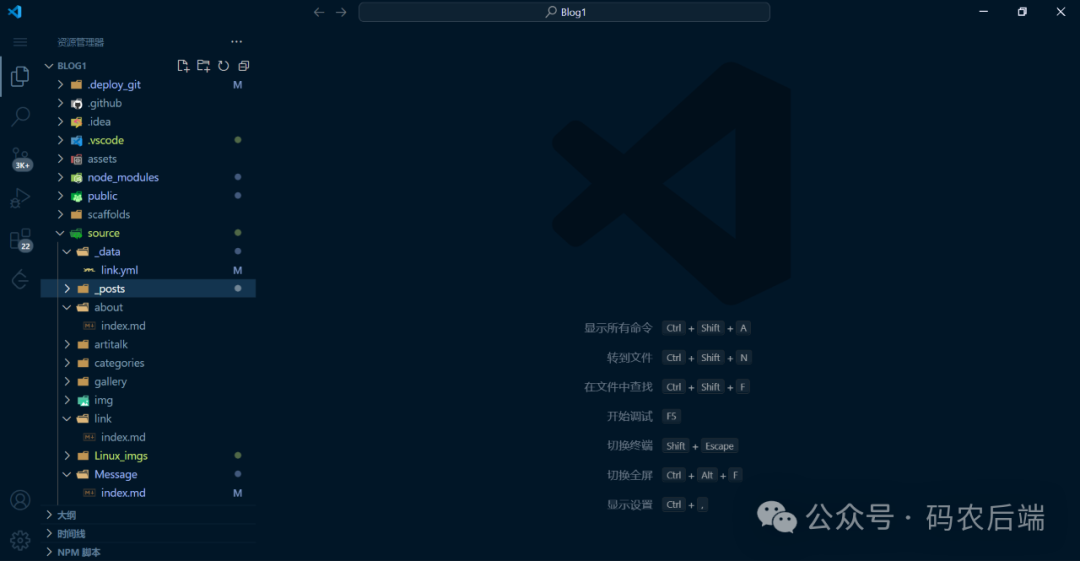Screen dimensions: 1080x561
Task: Expand the .deploy_git folder
Action: pyautogui.click(x=61, y=84)
